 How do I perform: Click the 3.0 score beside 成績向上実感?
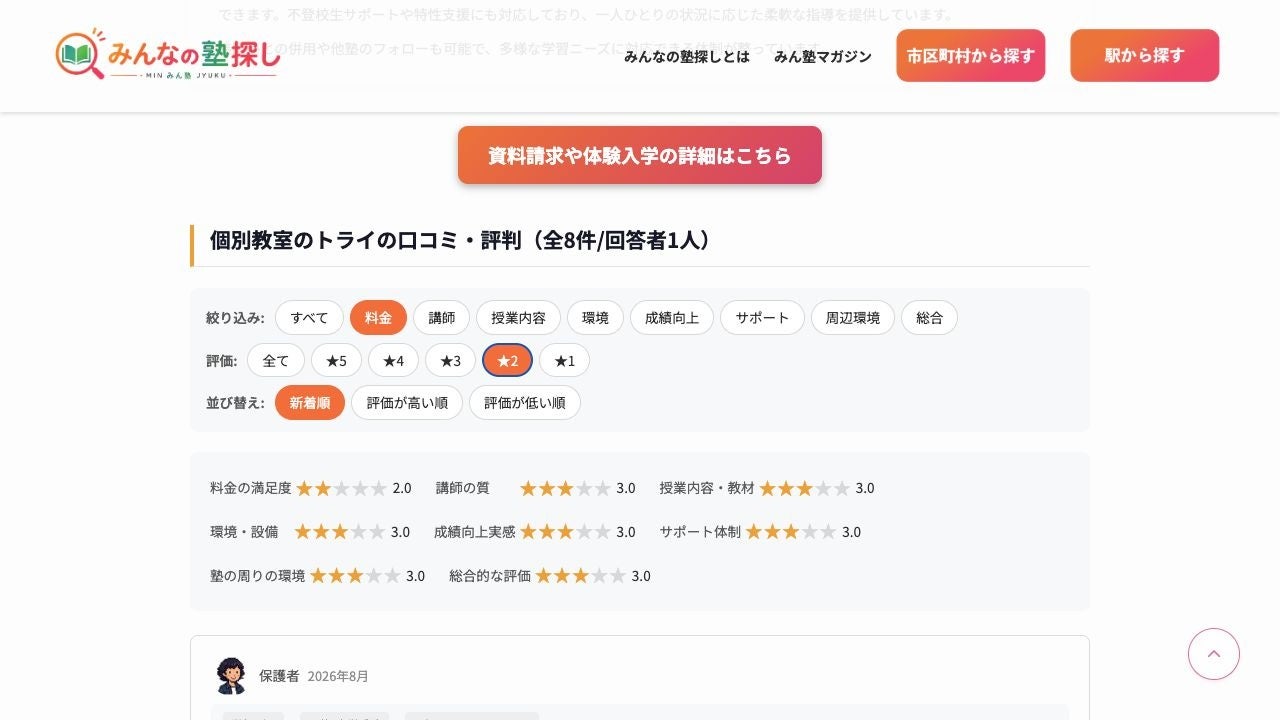click(x=626, y=532)
